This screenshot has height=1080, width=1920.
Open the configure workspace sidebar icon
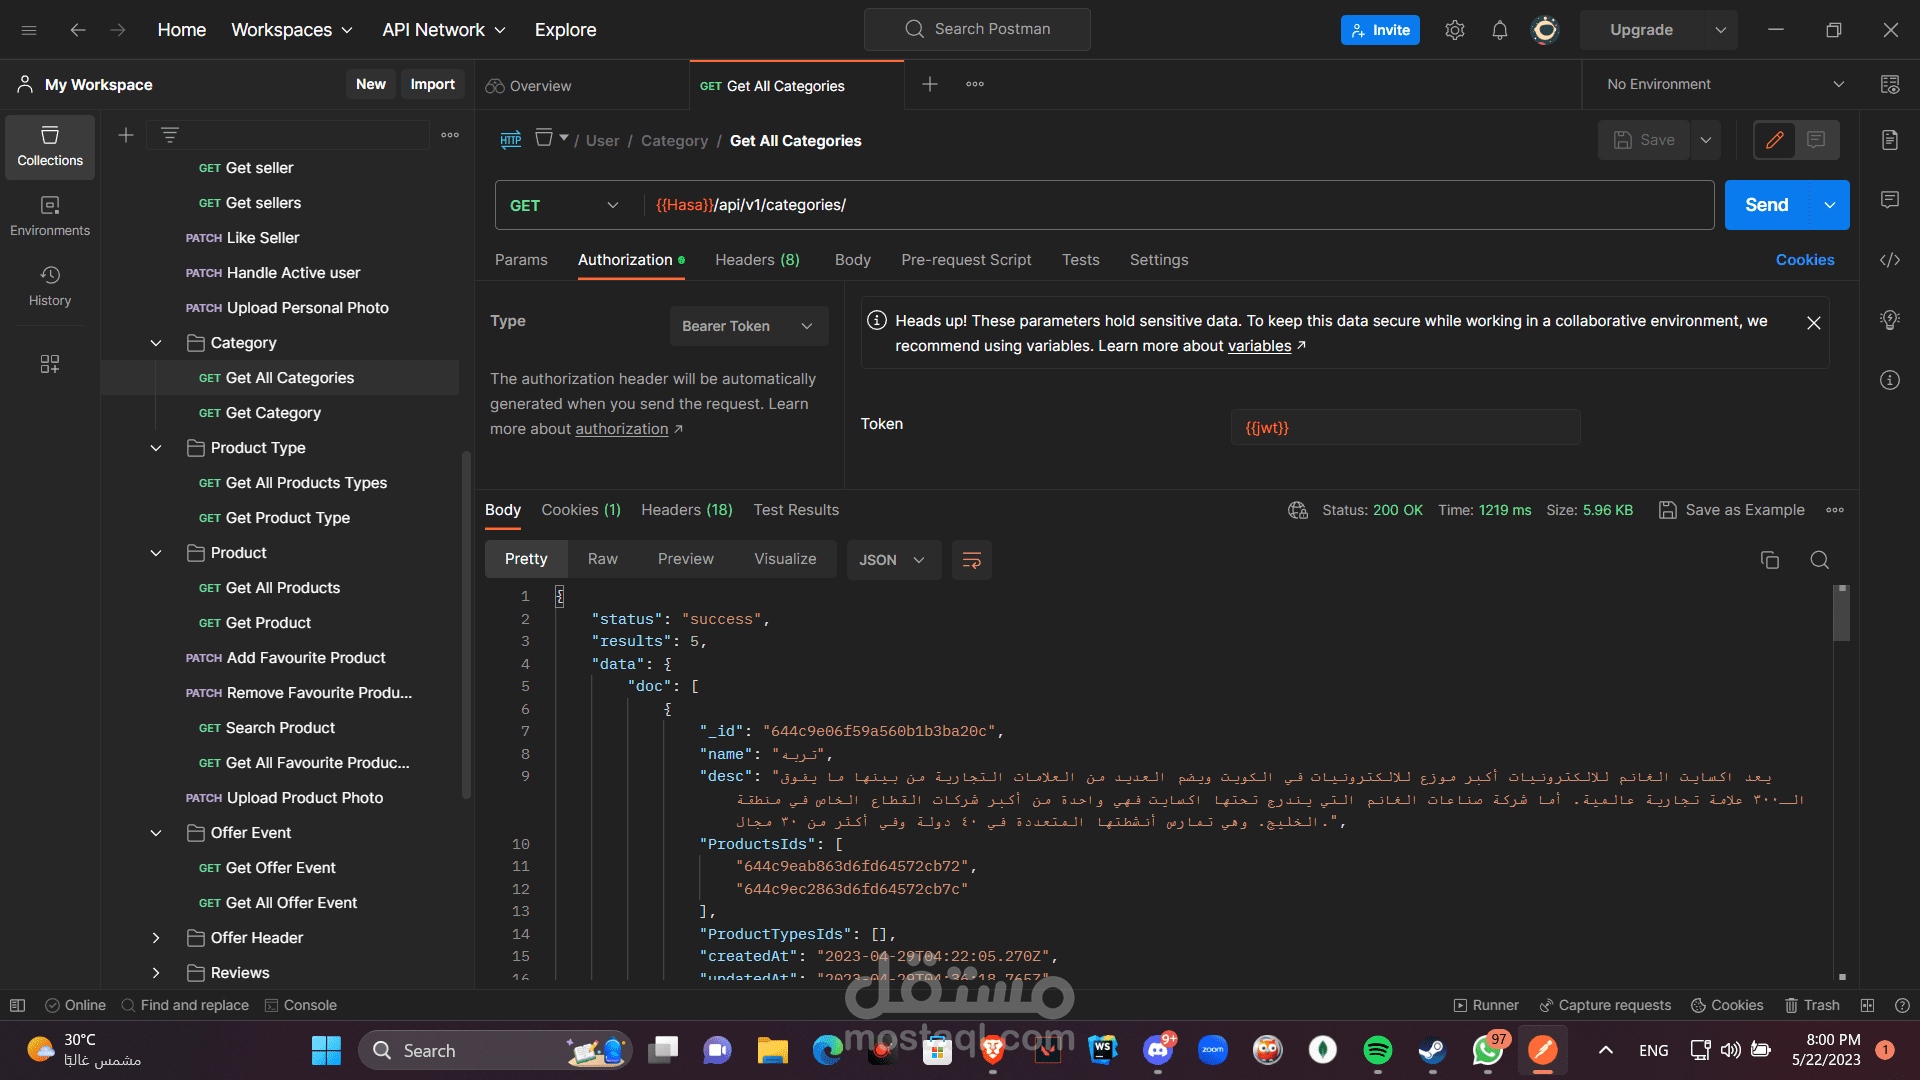tap(50, 364)
